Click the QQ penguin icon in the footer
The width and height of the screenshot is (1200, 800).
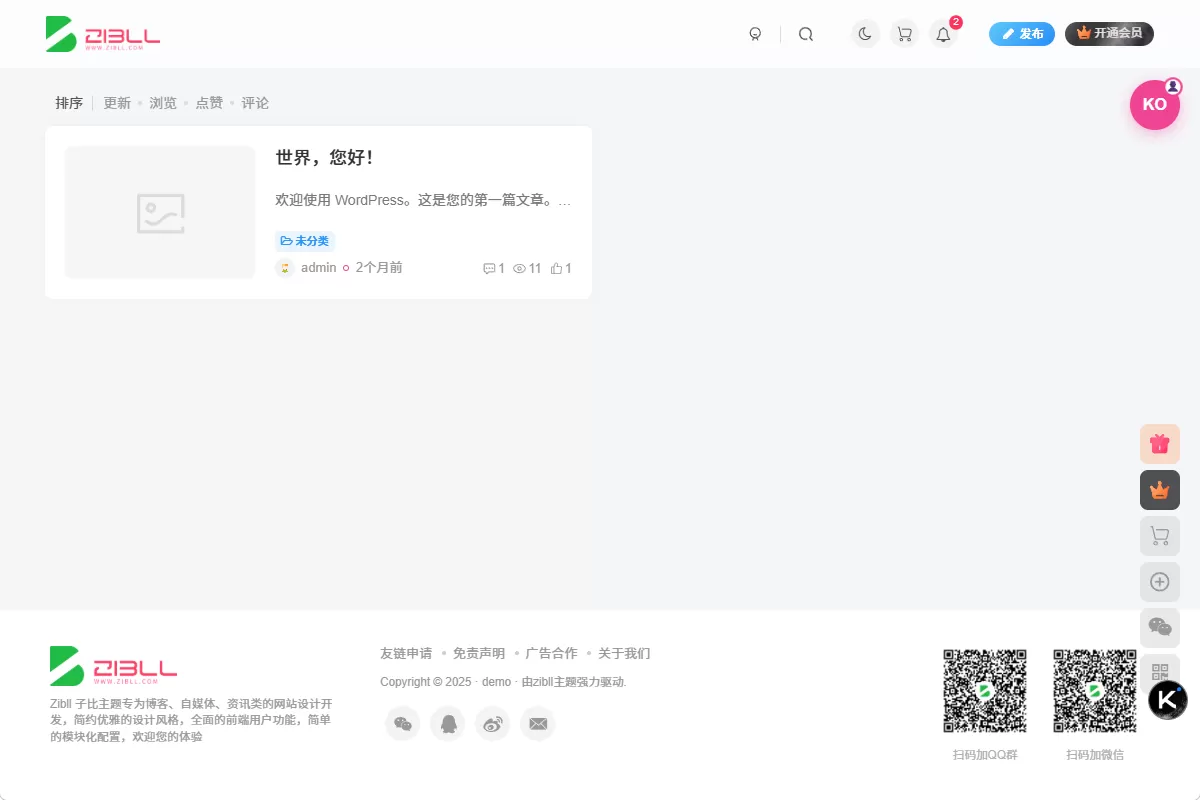pos(447,723)
